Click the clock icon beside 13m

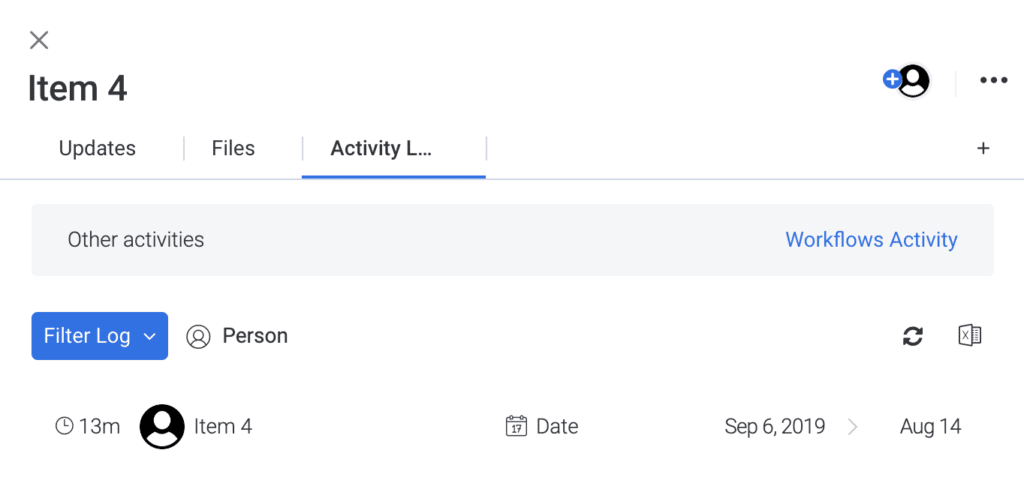pos(64,426)
